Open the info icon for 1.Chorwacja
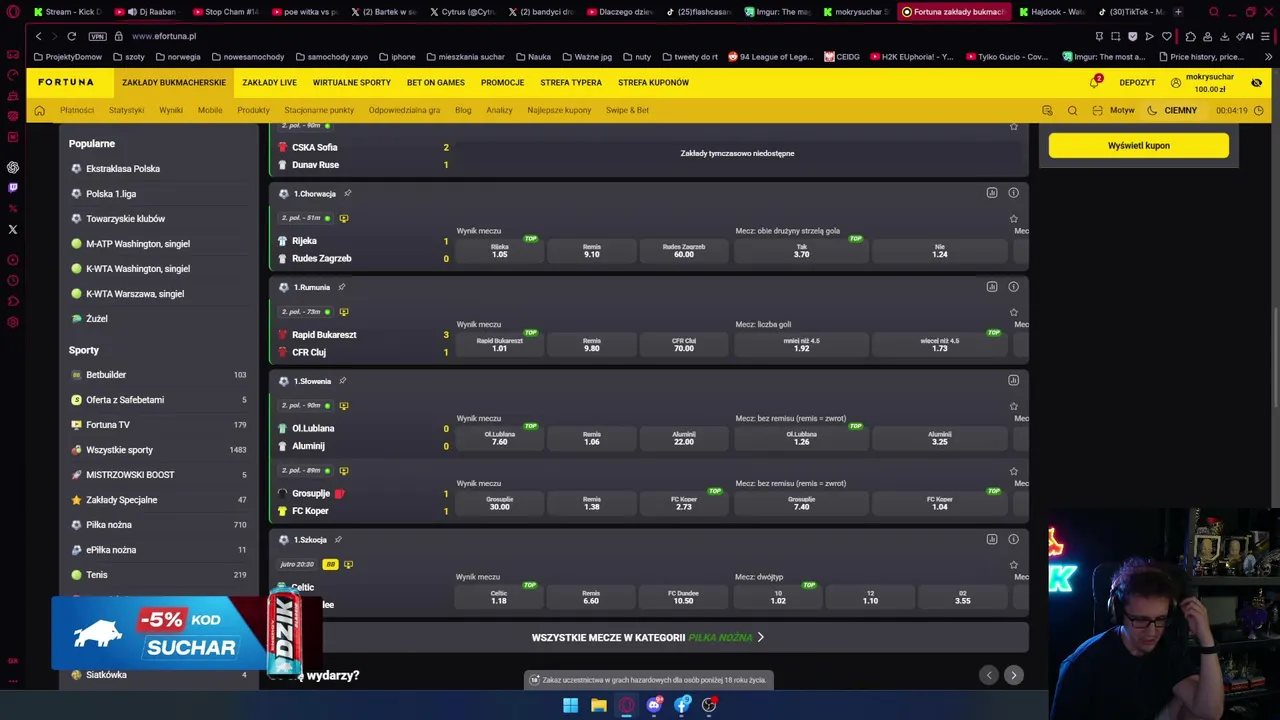Viewport: 1280px width, 720px height. tap(1013, 193)
